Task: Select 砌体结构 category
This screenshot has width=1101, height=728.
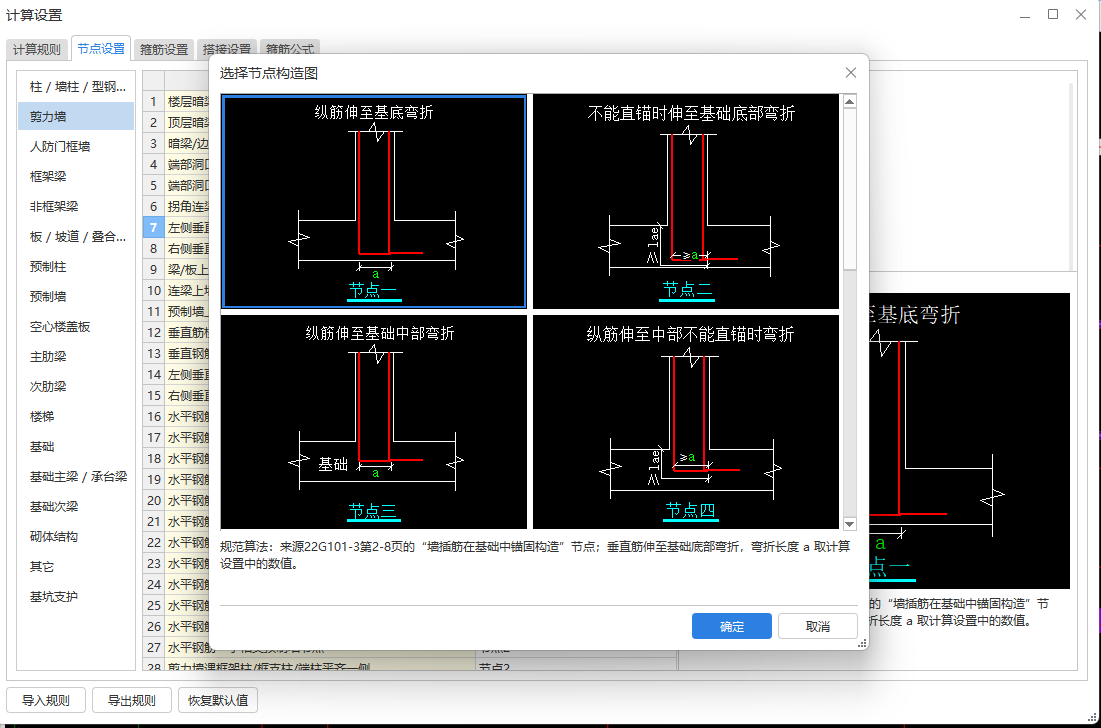Action: (76, 536)
